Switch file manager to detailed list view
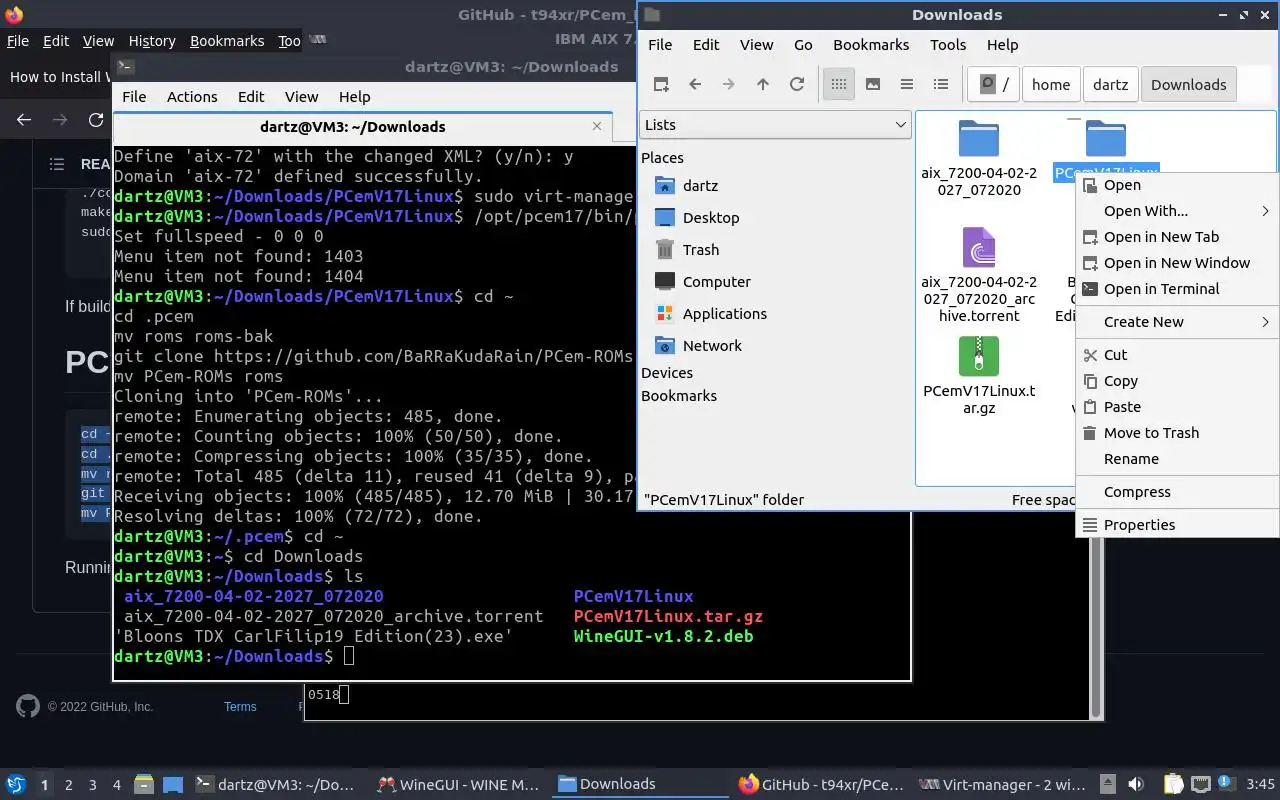The height and width of the screenshot is (800, 1280). point(941,85)
